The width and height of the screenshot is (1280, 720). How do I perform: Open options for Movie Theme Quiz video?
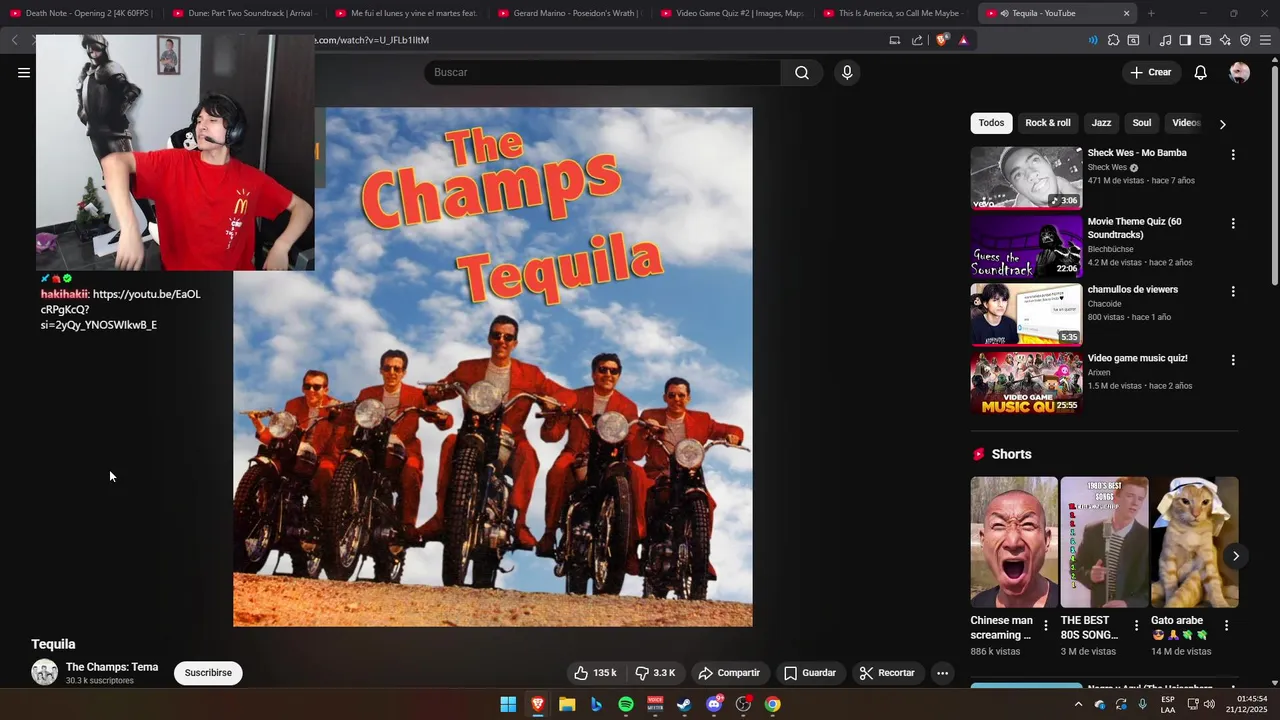(1232, 223)
